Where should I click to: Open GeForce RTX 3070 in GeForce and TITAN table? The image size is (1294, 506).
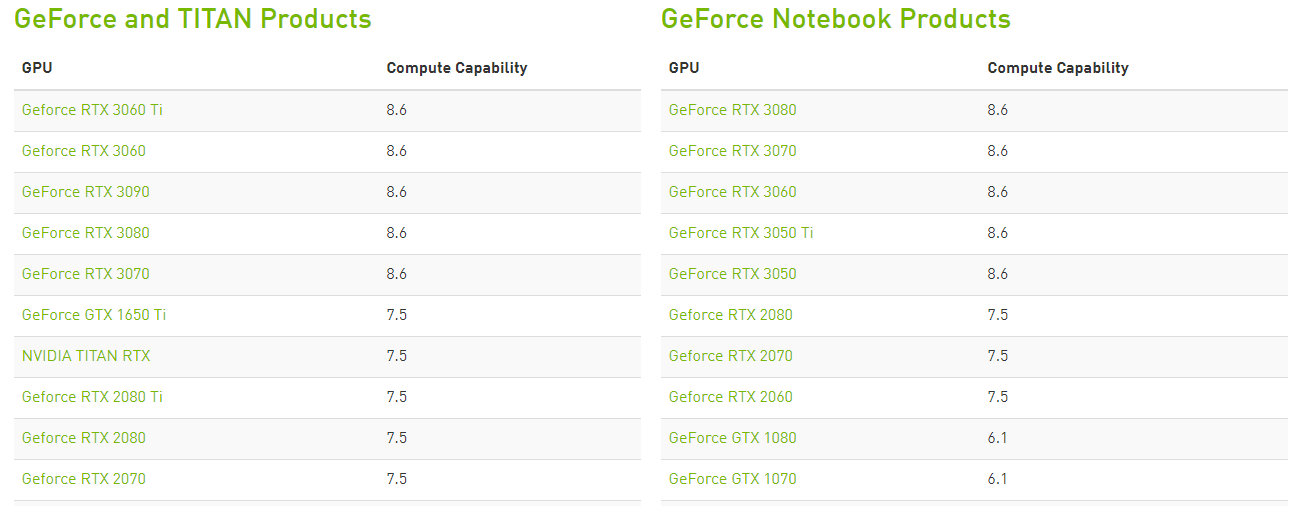[x=86, y=274]
